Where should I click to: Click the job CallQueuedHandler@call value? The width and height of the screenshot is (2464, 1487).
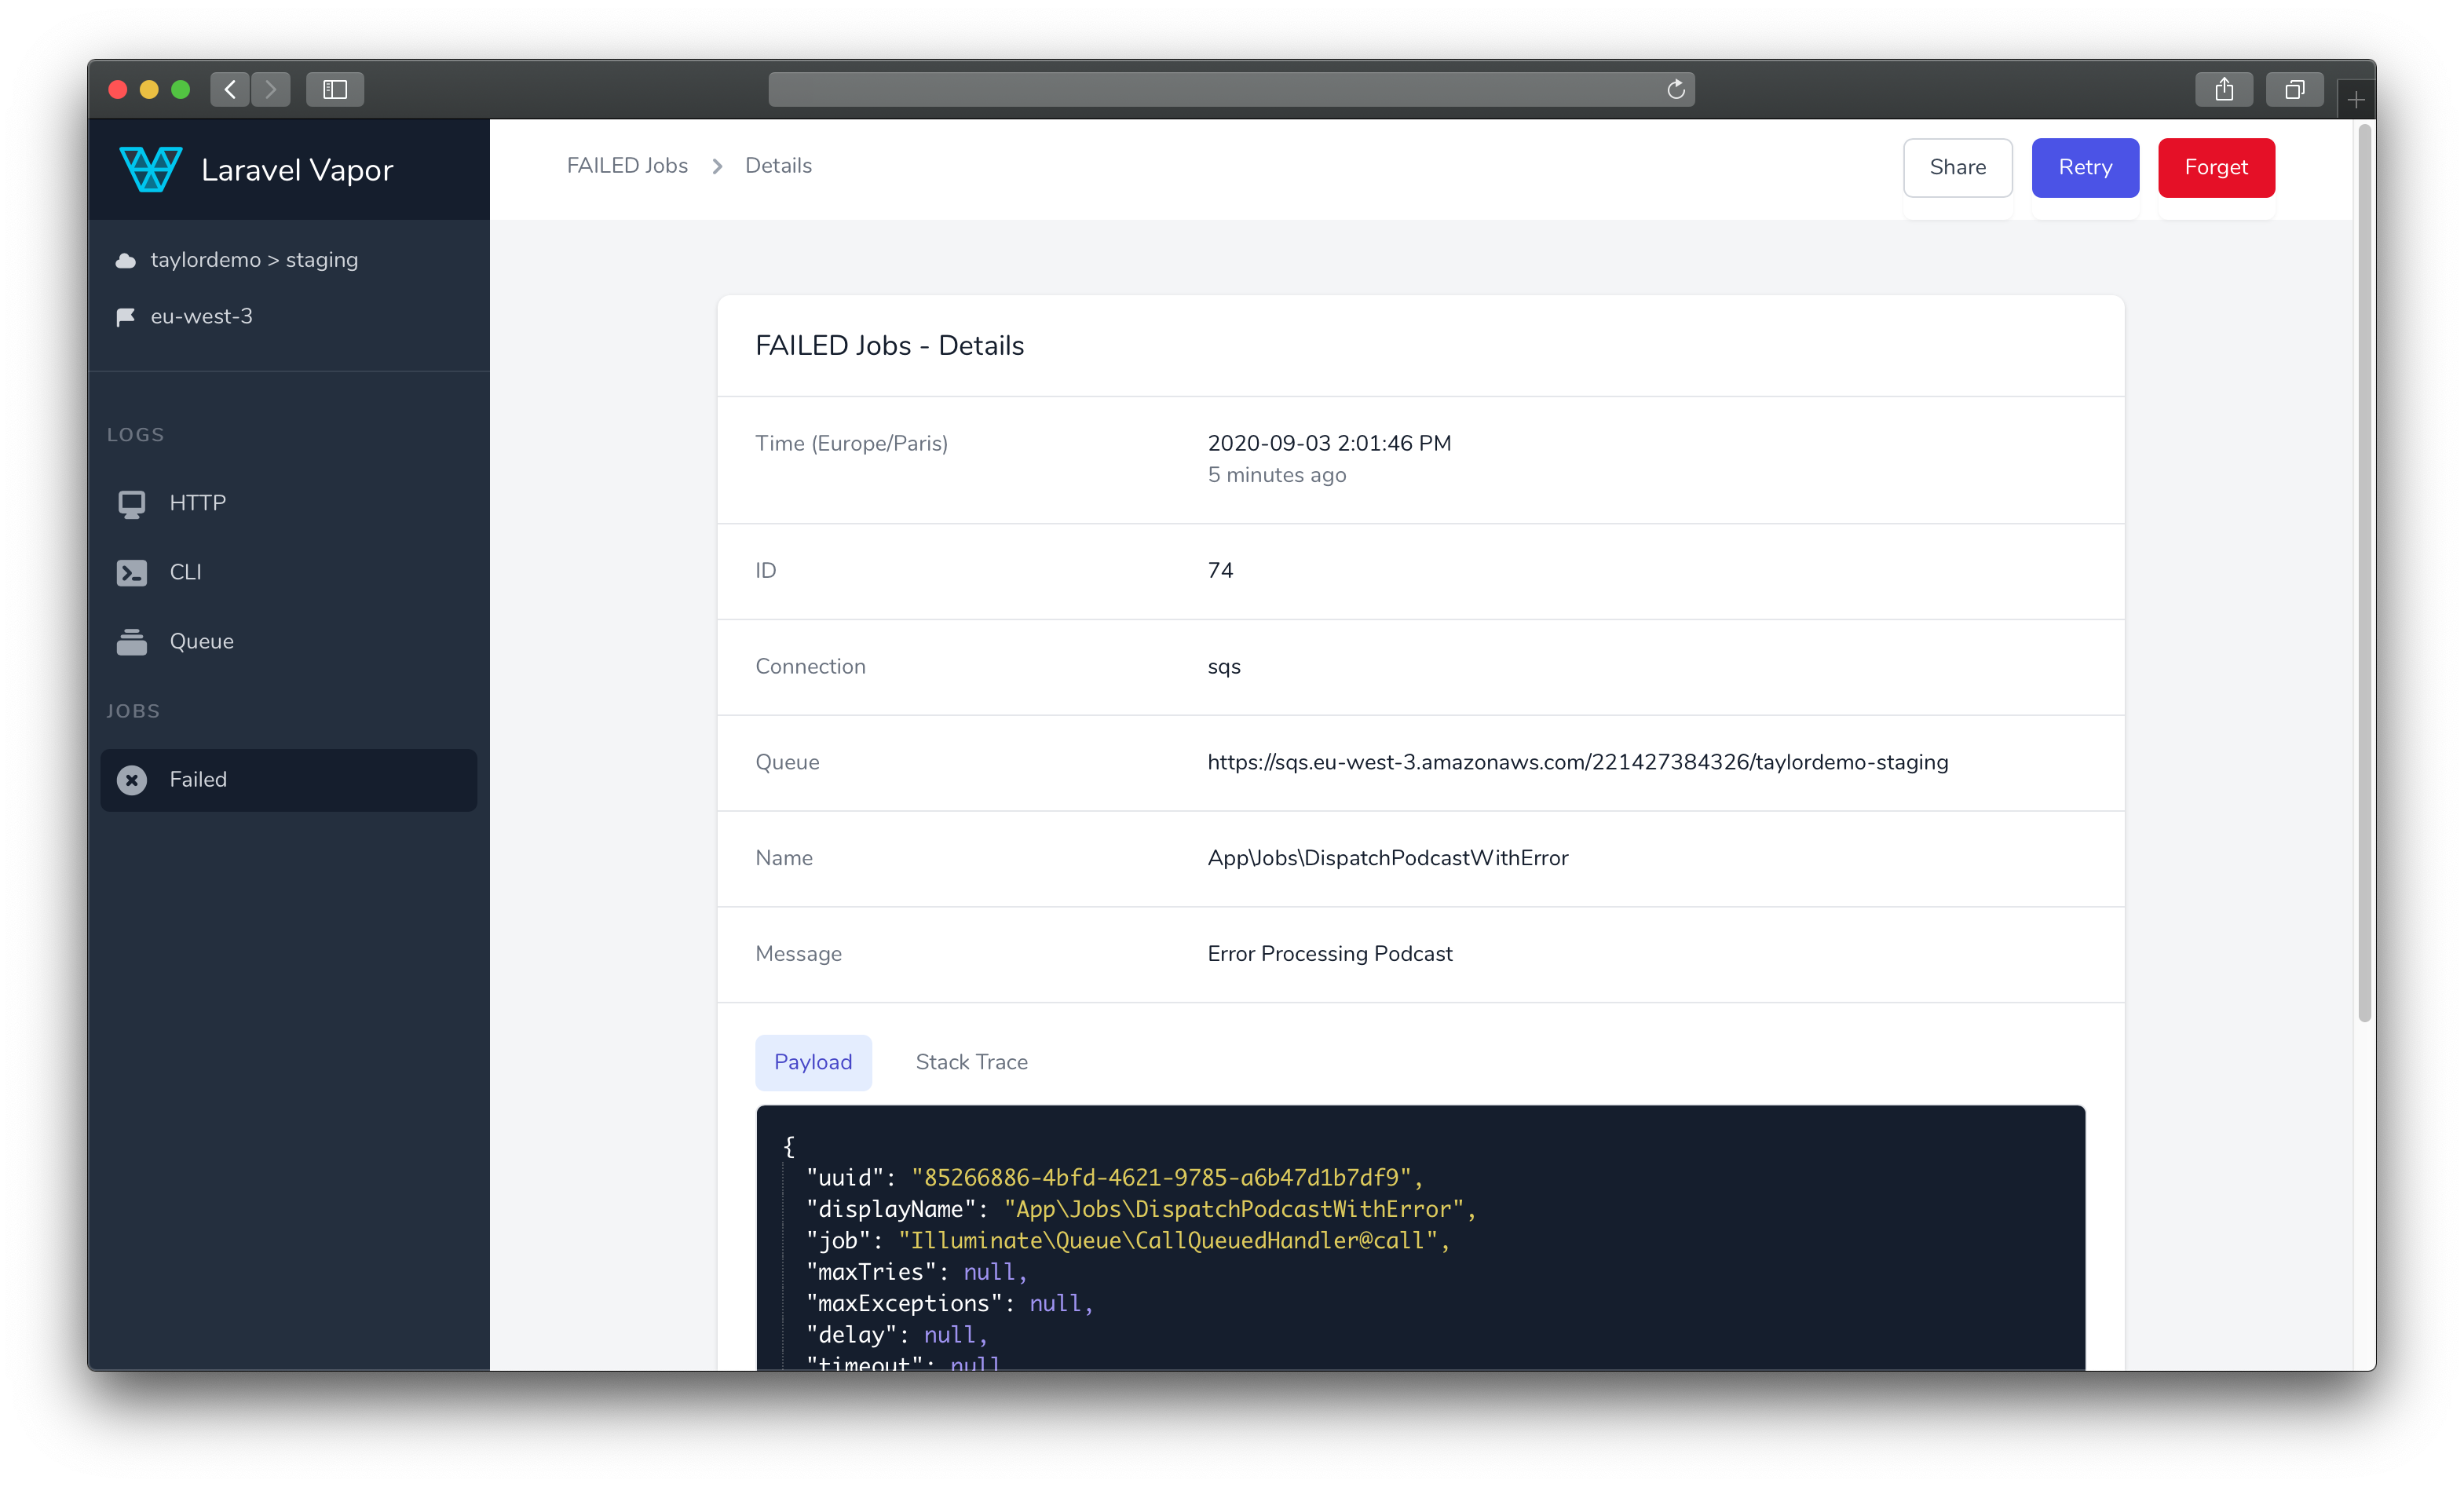click(x=1167, y=1241)
